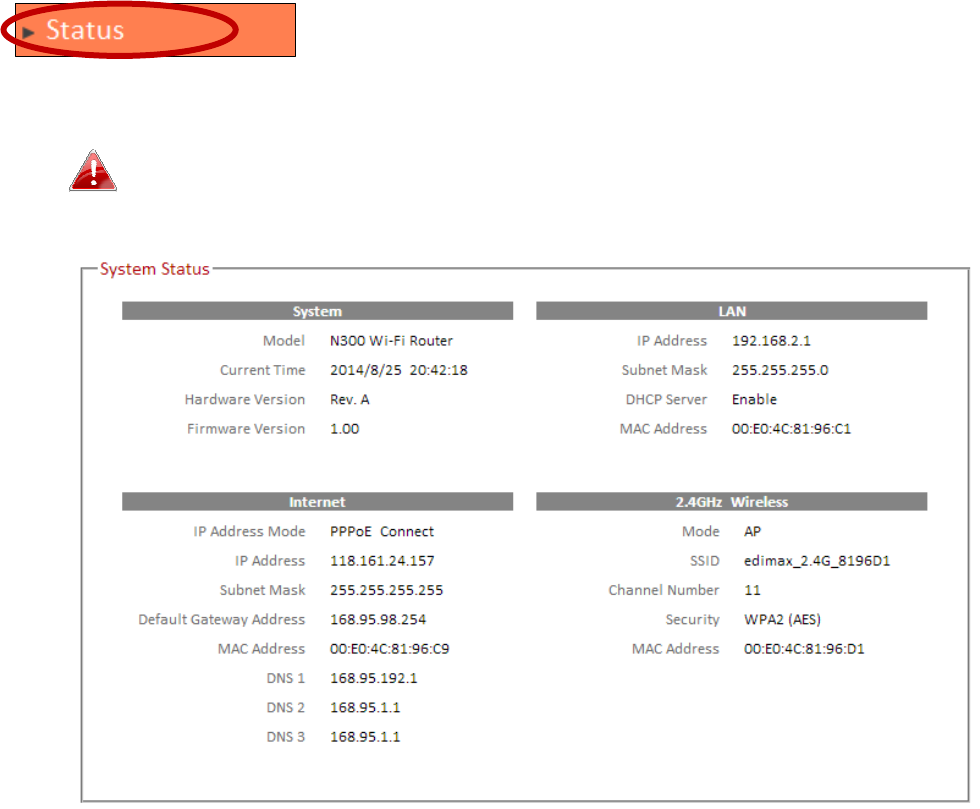Click SSID edimax_2.4G_8196D1

[817, 561]
